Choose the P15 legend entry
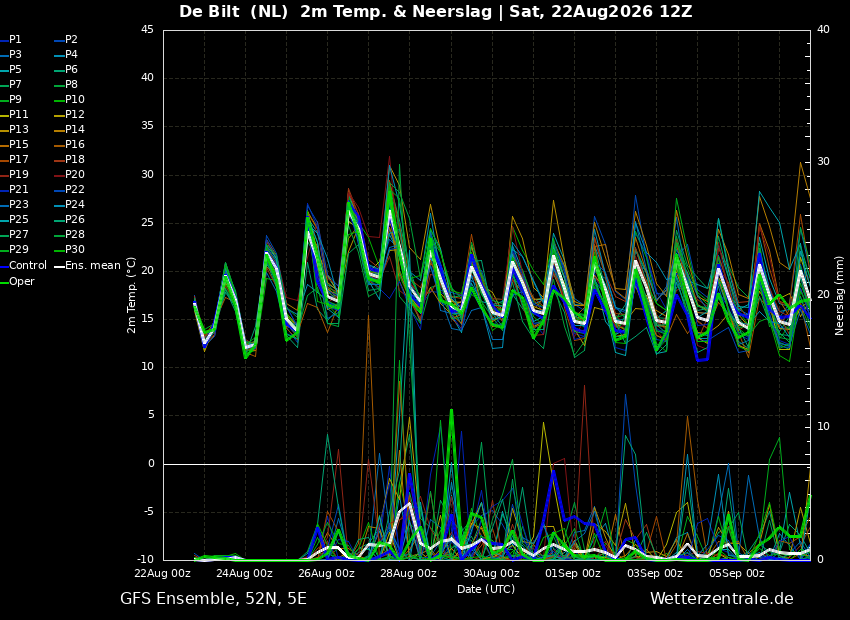 point(18,145)
